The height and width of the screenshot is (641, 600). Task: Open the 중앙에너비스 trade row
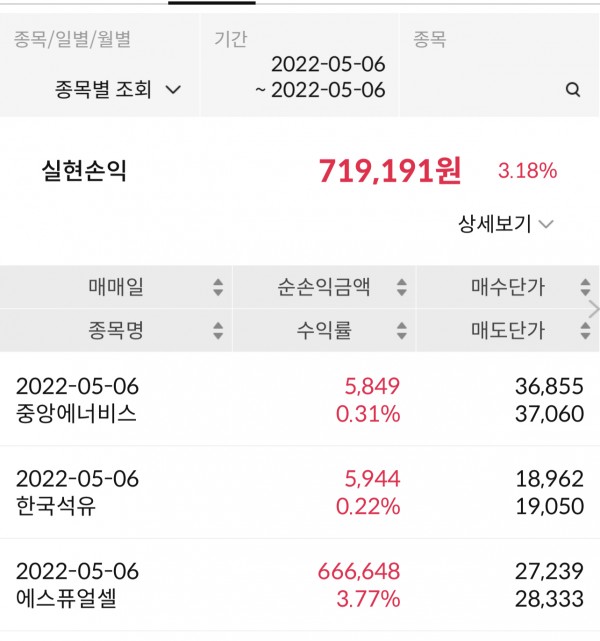click(x=300, y=399)
